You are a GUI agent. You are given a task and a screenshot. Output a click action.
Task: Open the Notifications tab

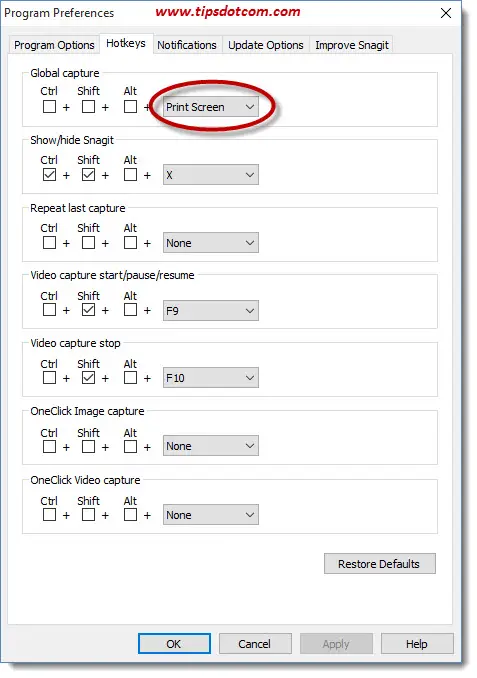point(187,45)
